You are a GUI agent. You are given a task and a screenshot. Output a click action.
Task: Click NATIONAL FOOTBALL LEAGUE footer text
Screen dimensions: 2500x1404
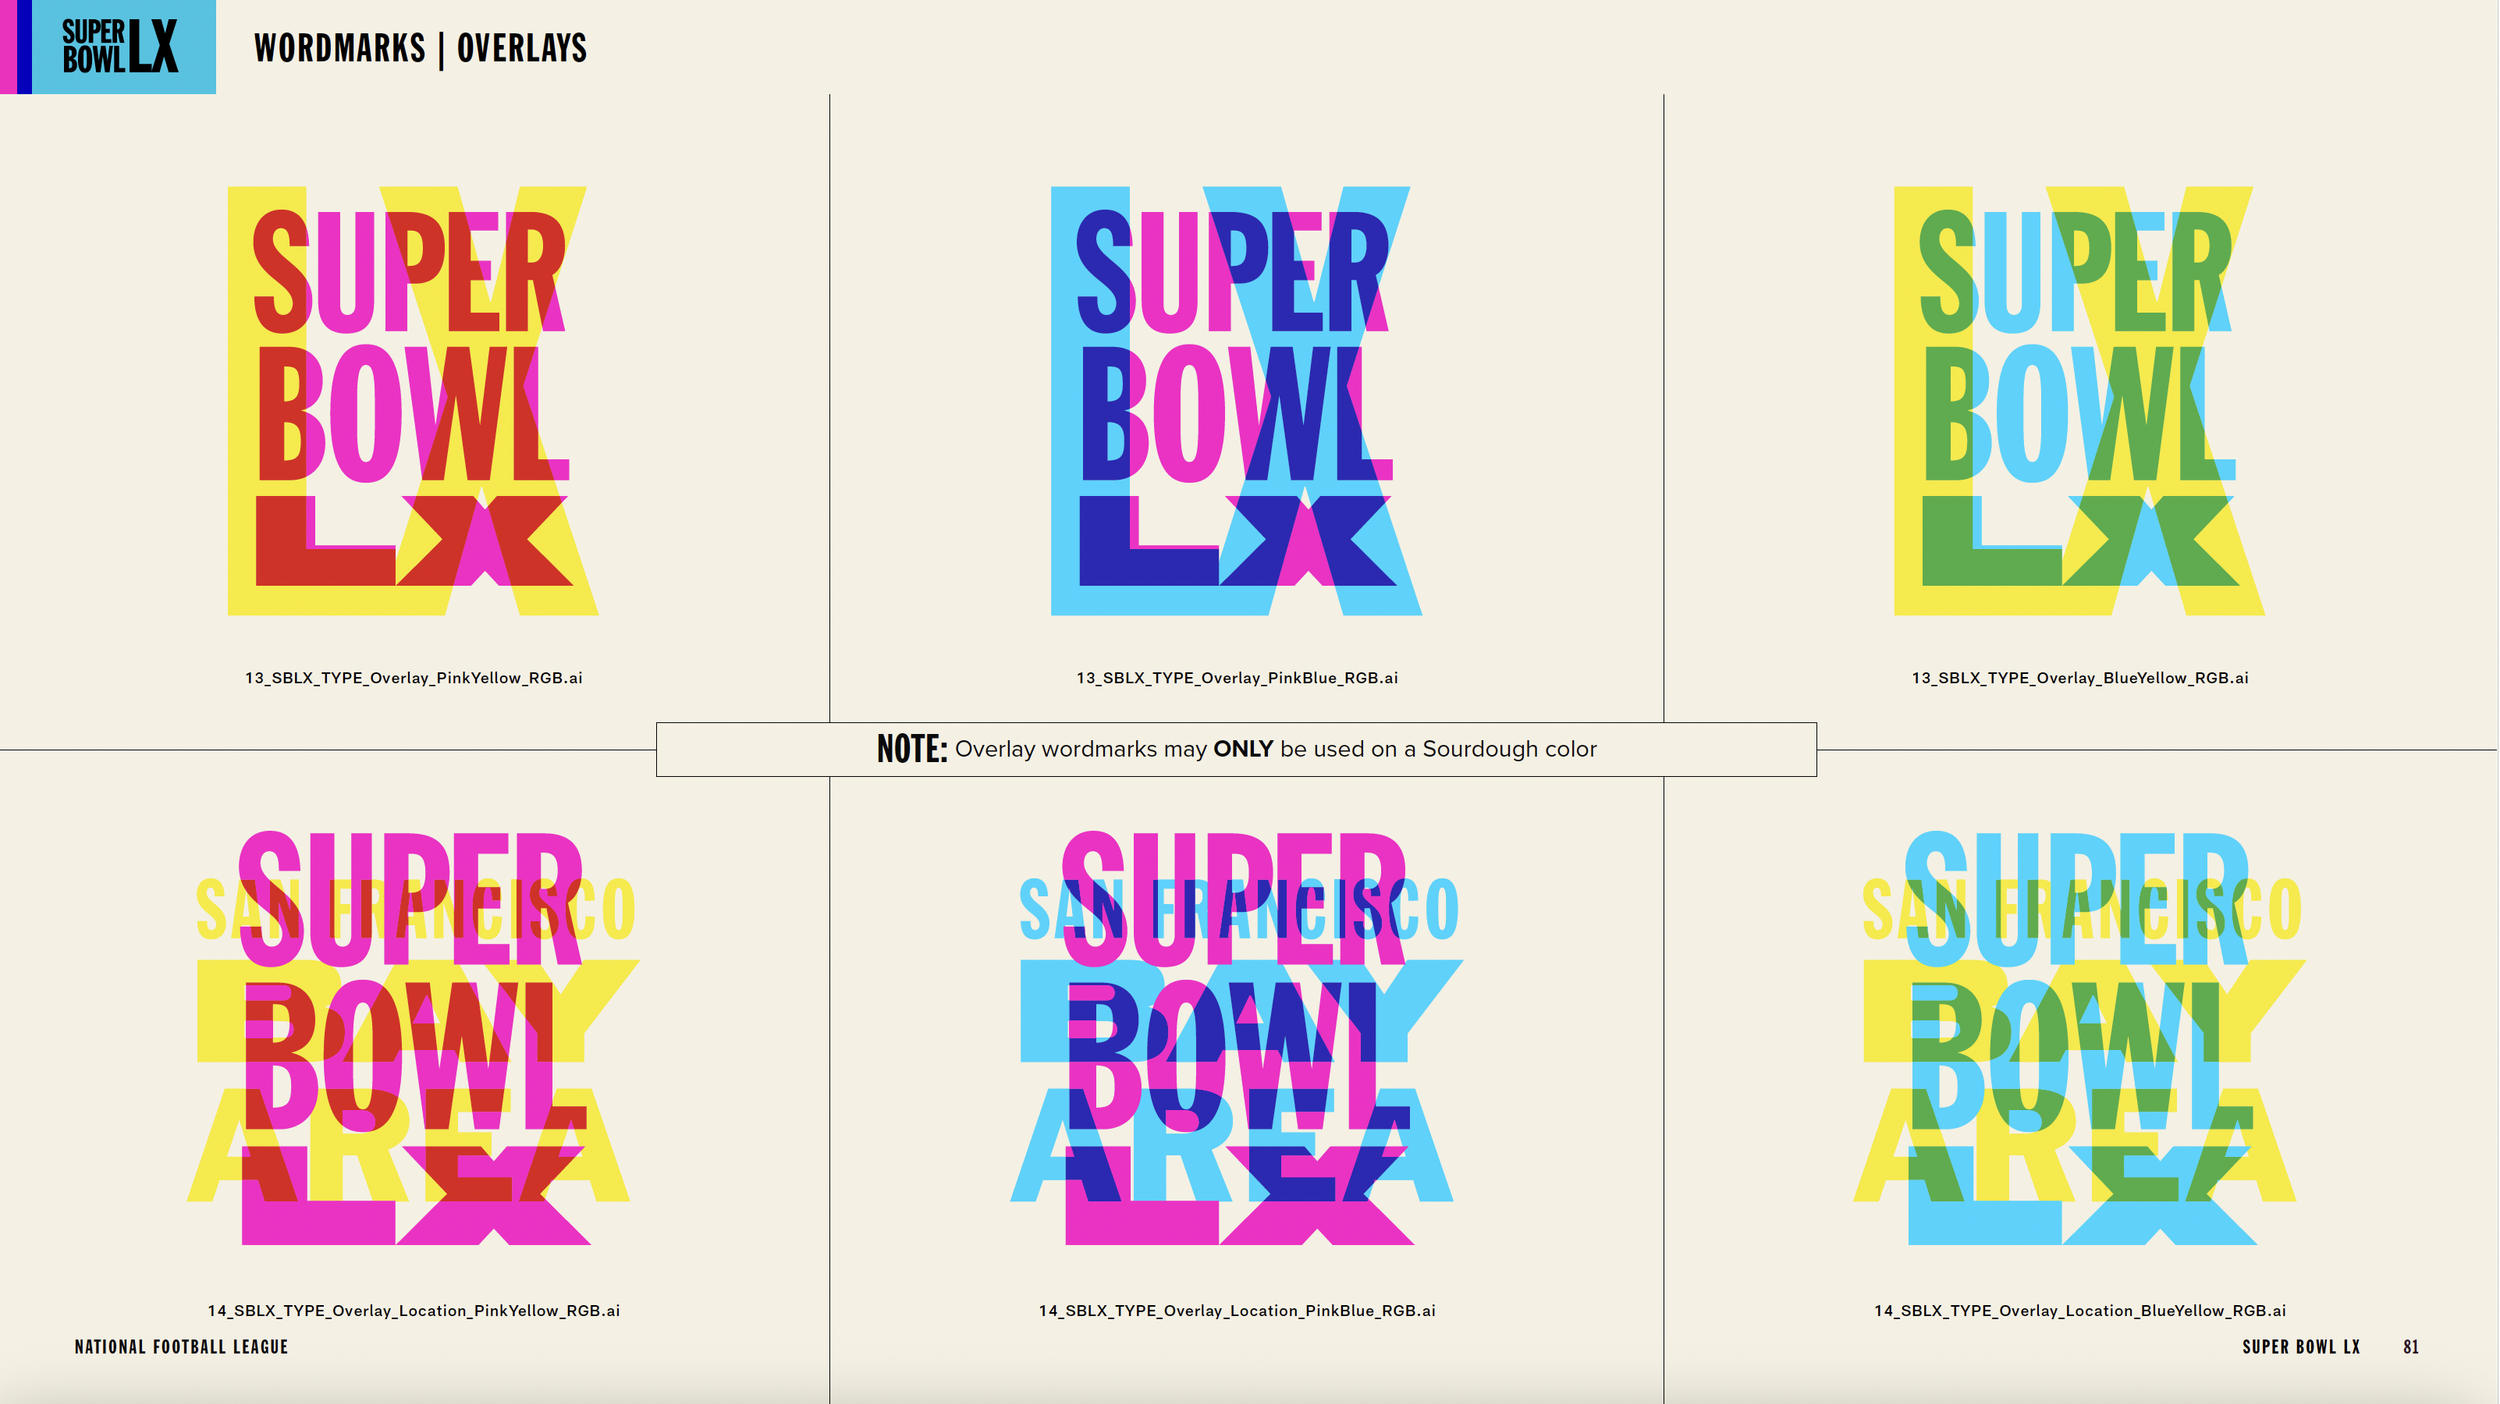pos(181,1347)
